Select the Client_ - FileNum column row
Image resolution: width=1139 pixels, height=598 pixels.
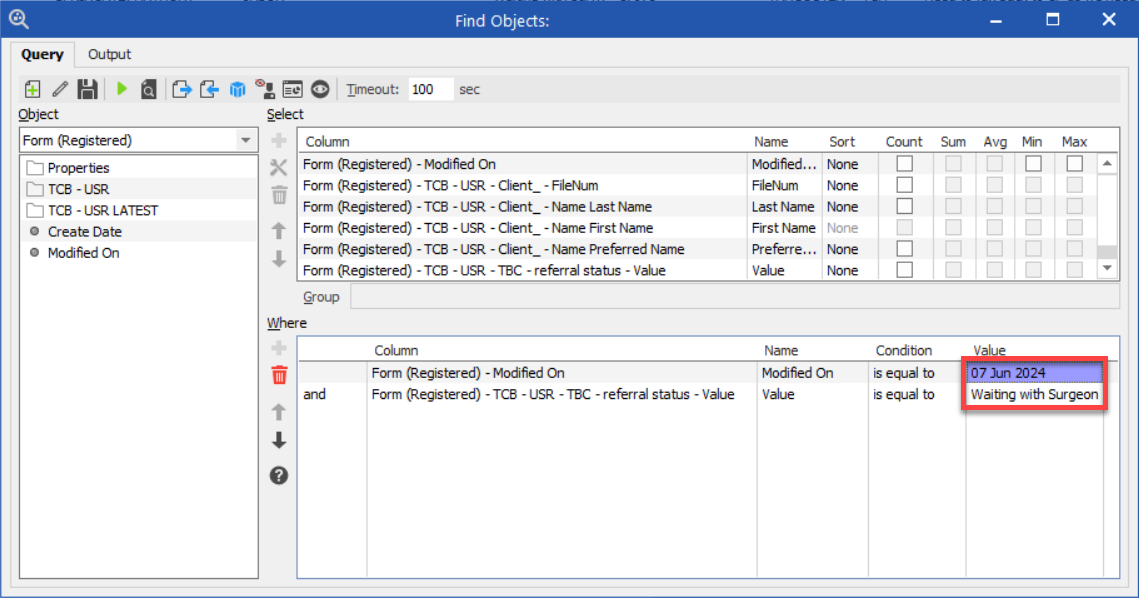tap(523, 185)
